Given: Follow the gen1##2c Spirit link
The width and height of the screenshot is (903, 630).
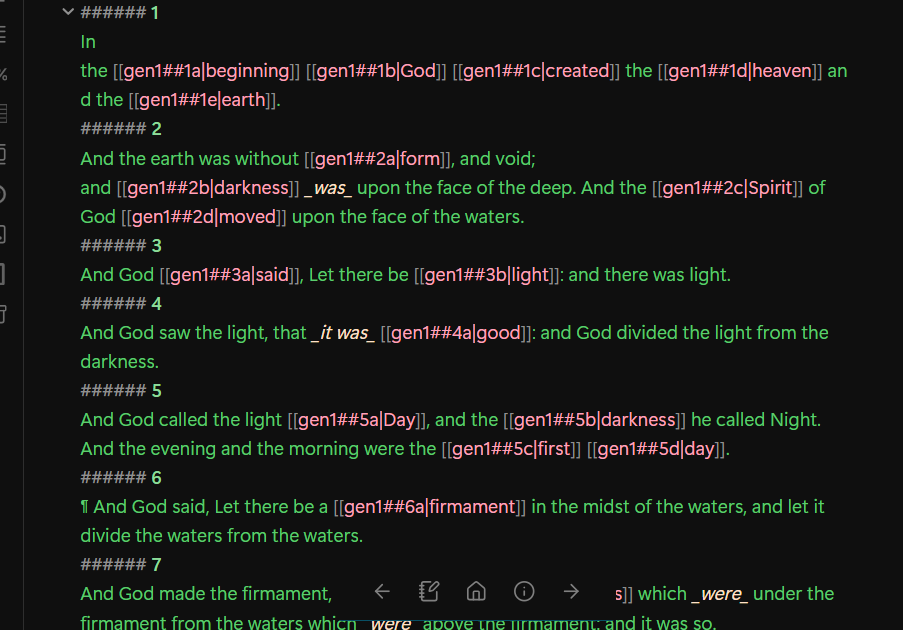Looking at the screenshot, I should [x=728, y=187].
